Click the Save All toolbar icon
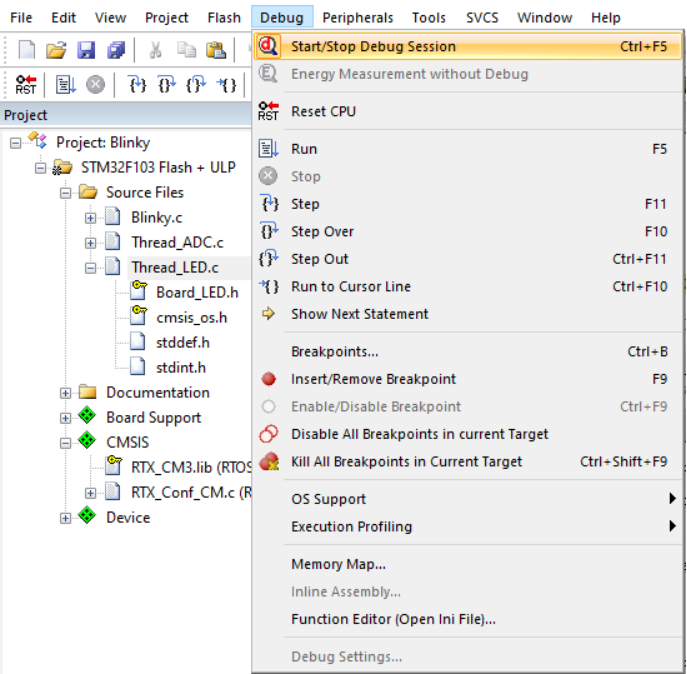 tap(116, 50)
